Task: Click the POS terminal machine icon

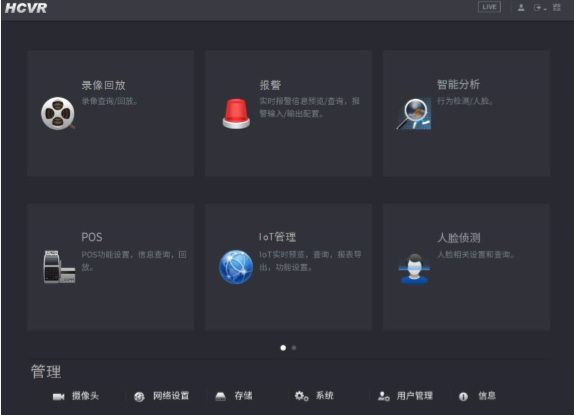Action: coord(59,267)
